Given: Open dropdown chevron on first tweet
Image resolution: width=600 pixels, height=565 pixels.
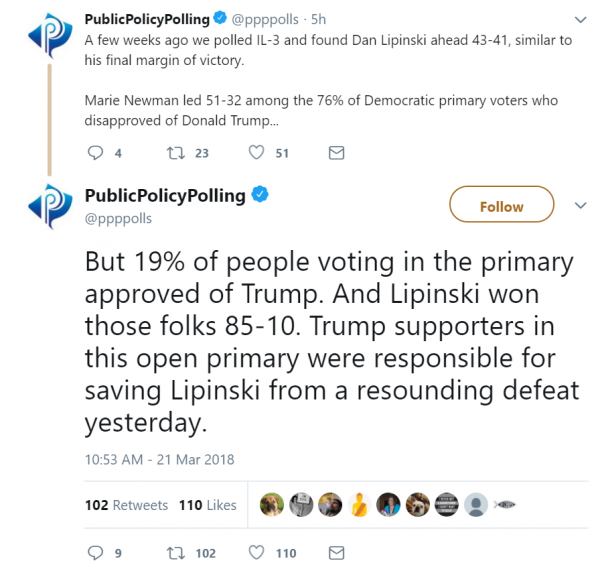Looking at the screenshot, I should coord(581,20).
